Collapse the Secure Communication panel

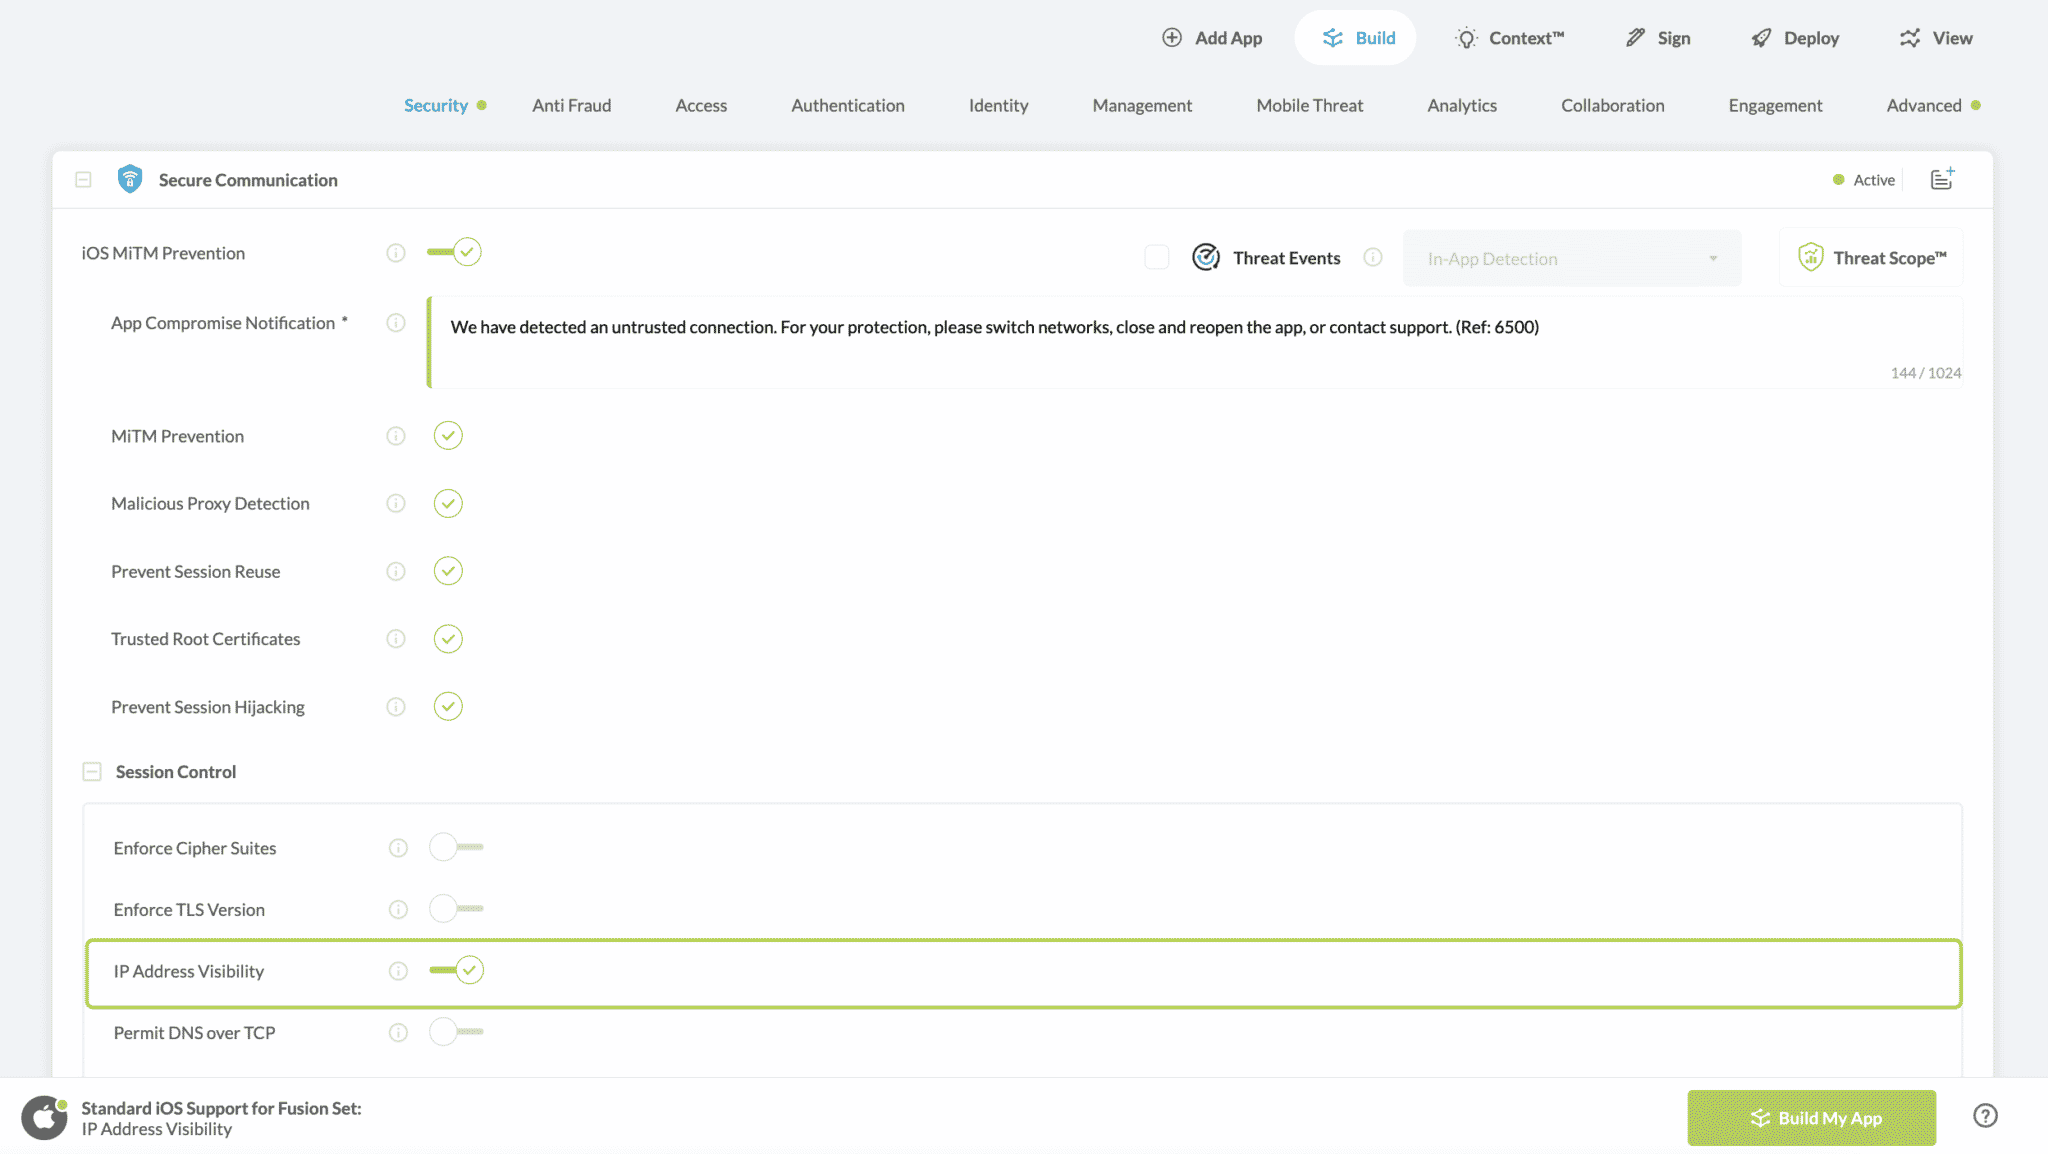[x=84, y=179]
